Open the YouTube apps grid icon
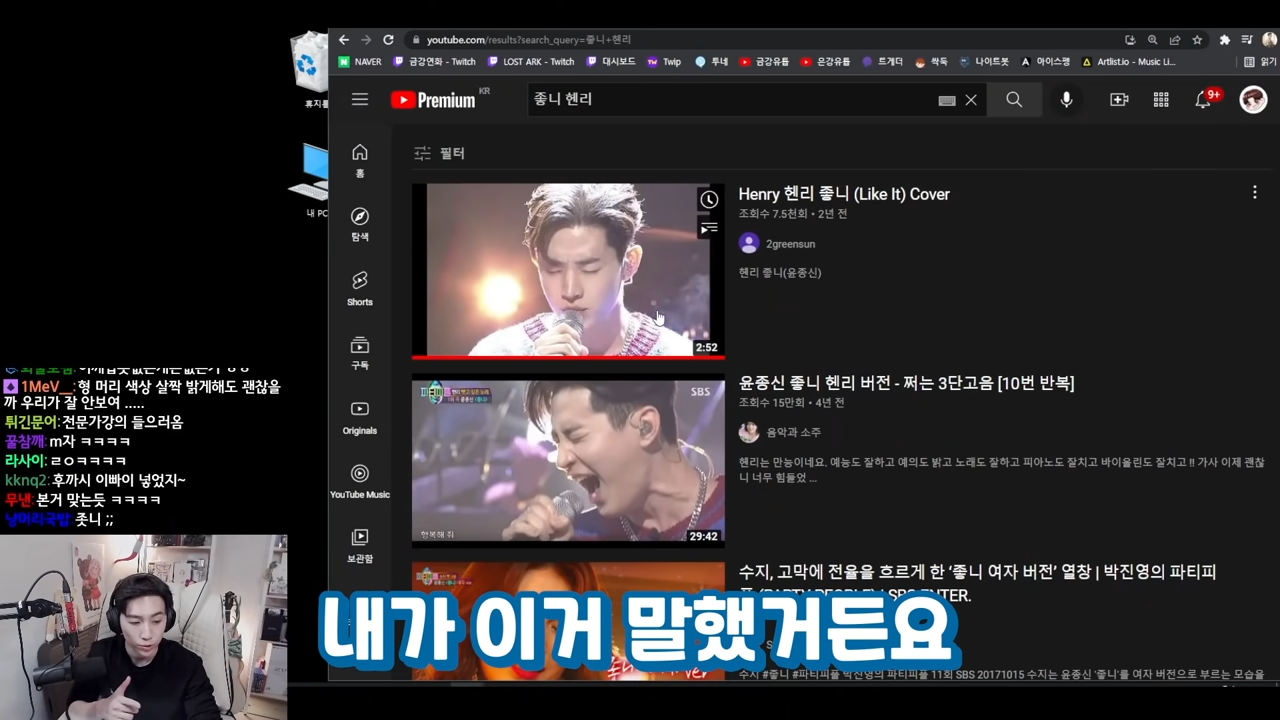Screen dimensions: 1280x720 coord(1161,100)
